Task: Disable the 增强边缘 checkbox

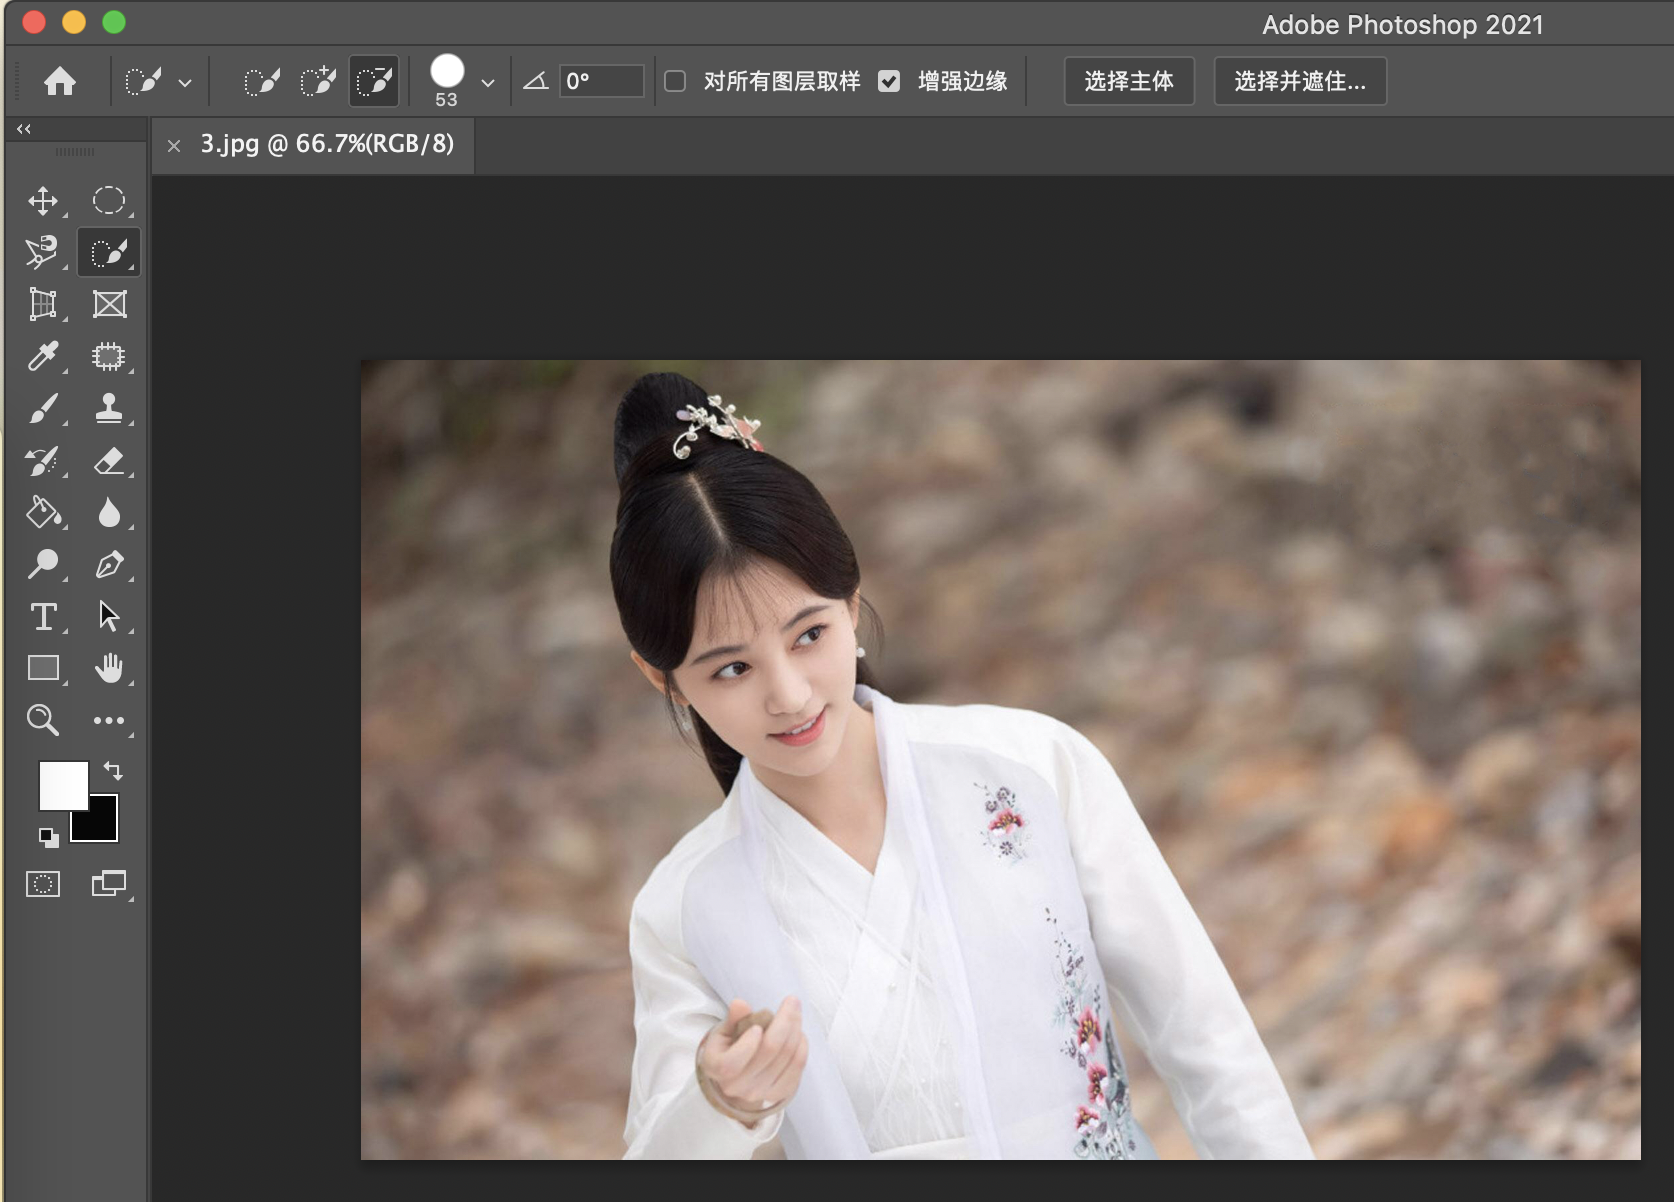Action: coord(891,81)
